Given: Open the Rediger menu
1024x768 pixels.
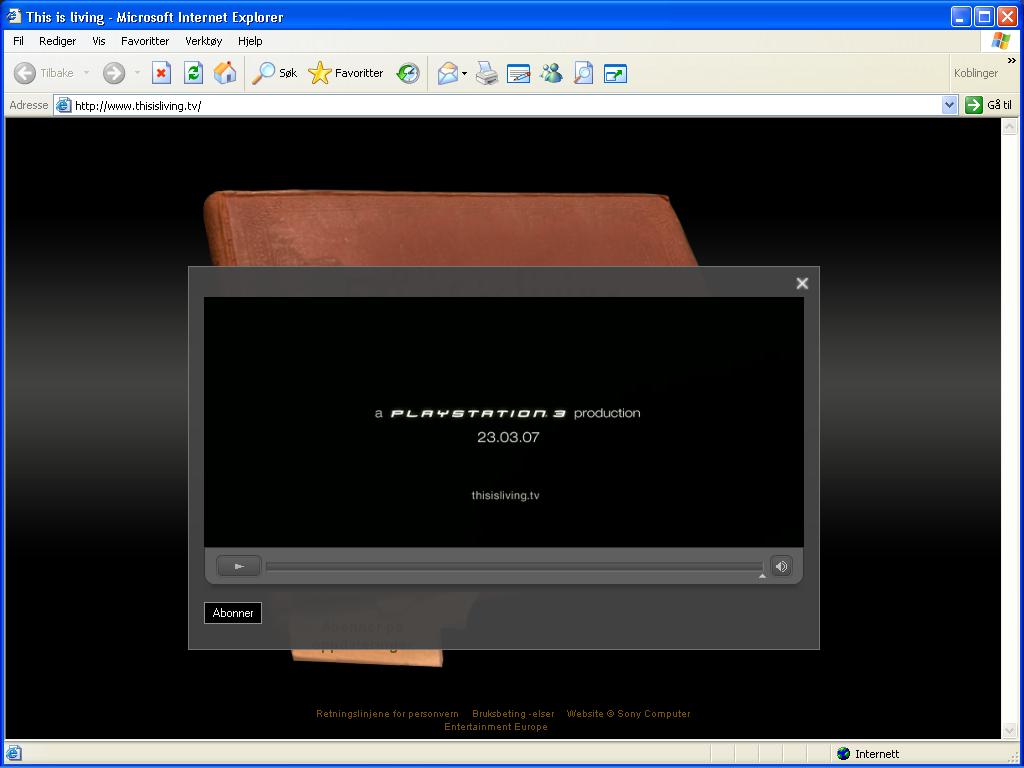Looking at the screenshot, I should 57,41.
